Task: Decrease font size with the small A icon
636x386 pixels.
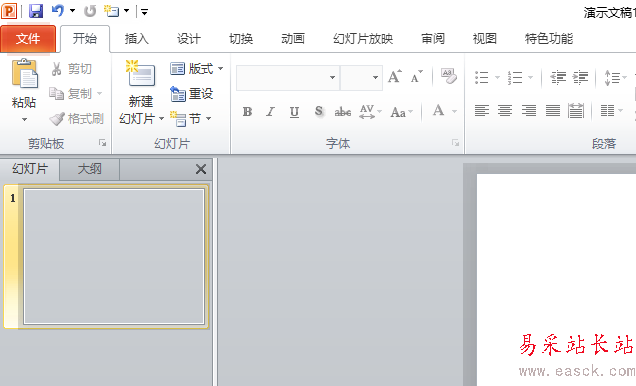Action: point(416,77)
